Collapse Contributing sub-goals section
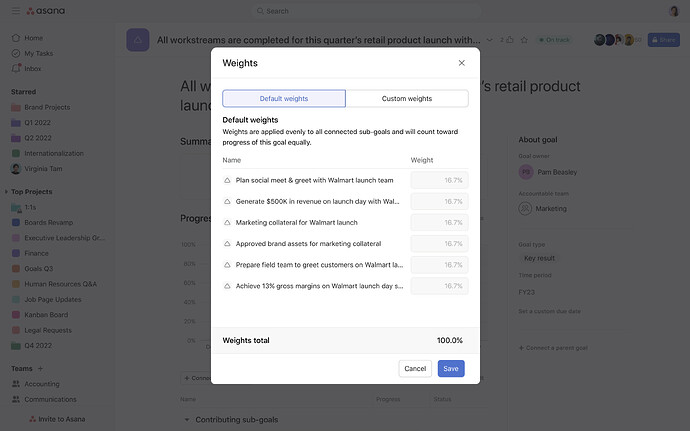 coord(187,420)
